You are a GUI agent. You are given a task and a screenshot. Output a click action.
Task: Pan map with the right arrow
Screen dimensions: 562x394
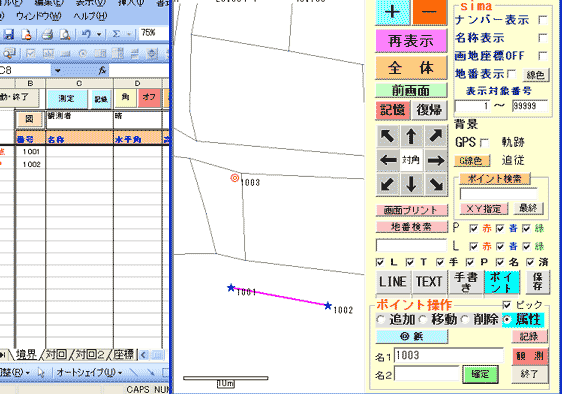tap(436, 160)
